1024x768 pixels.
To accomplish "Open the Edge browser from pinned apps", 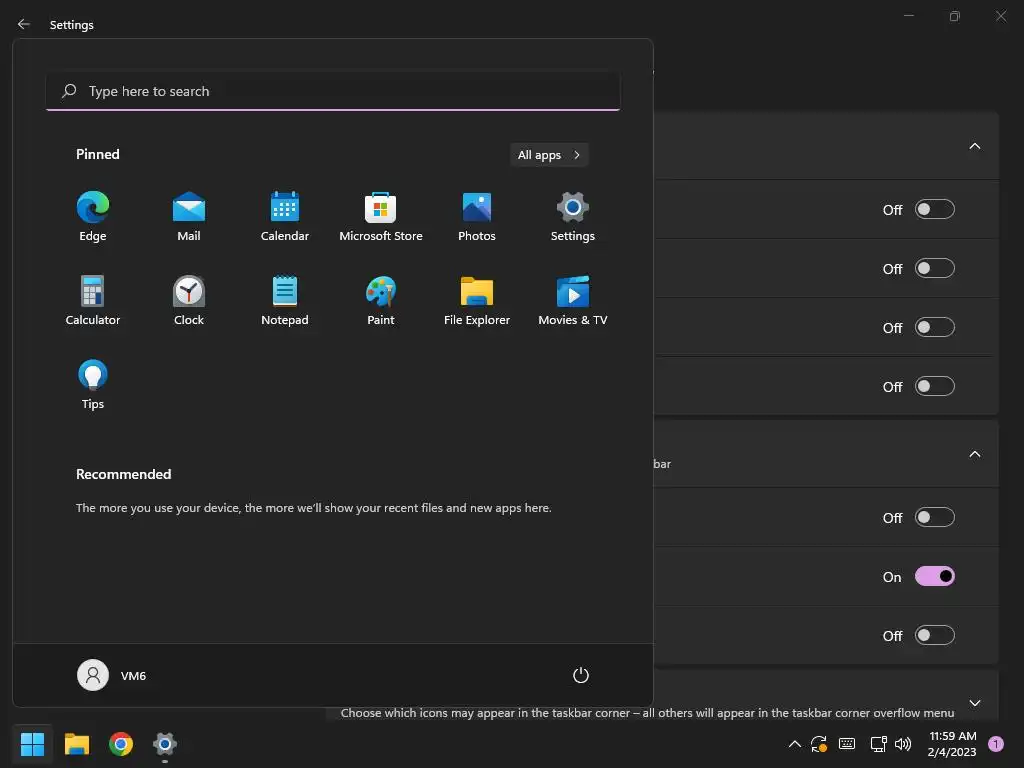I will point(93,217).
